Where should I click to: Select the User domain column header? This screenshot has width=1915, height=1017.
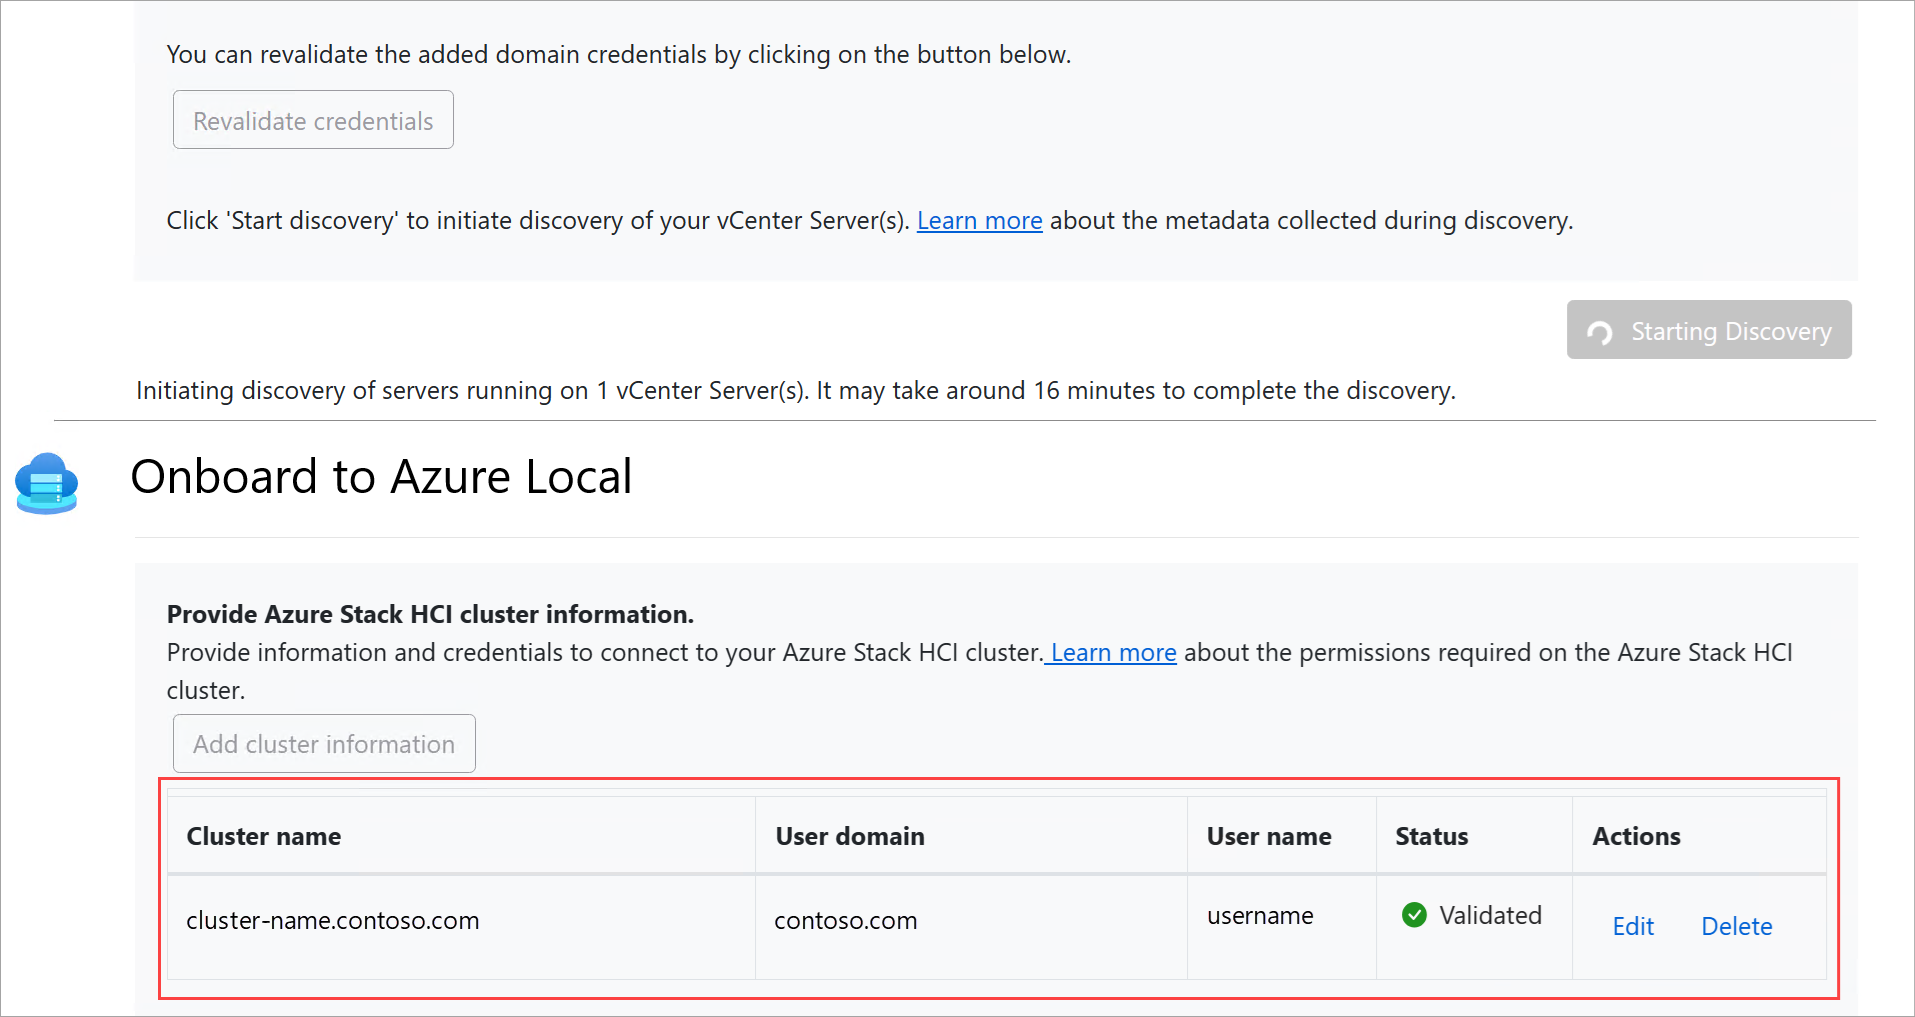pos(849,836)
